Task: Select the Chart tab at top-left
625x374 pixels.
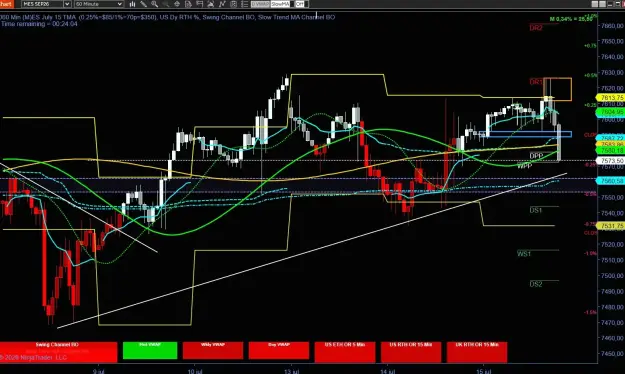Action: pyautogui.click(x=7, y=4)
